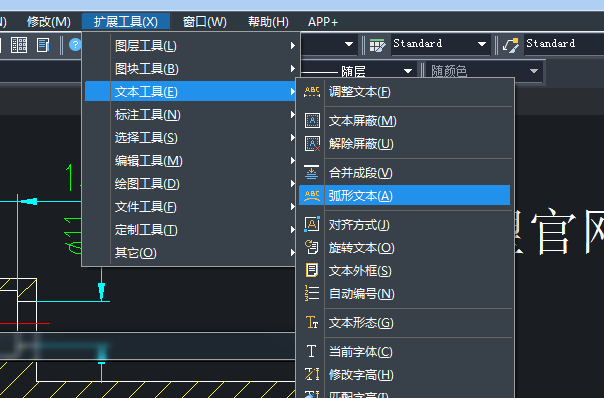The width and height of the screenshot is (604, 398).
Task: Choose 文本外框(S) command
Action: [x=404, y=270]
